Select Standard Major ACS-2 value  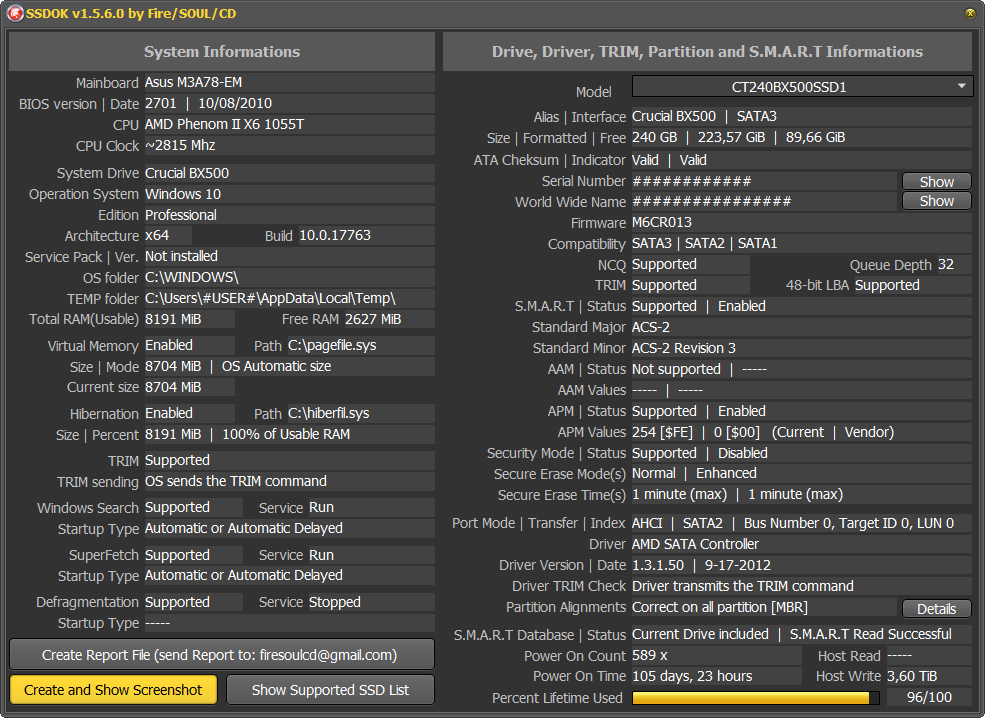[802, 327]
